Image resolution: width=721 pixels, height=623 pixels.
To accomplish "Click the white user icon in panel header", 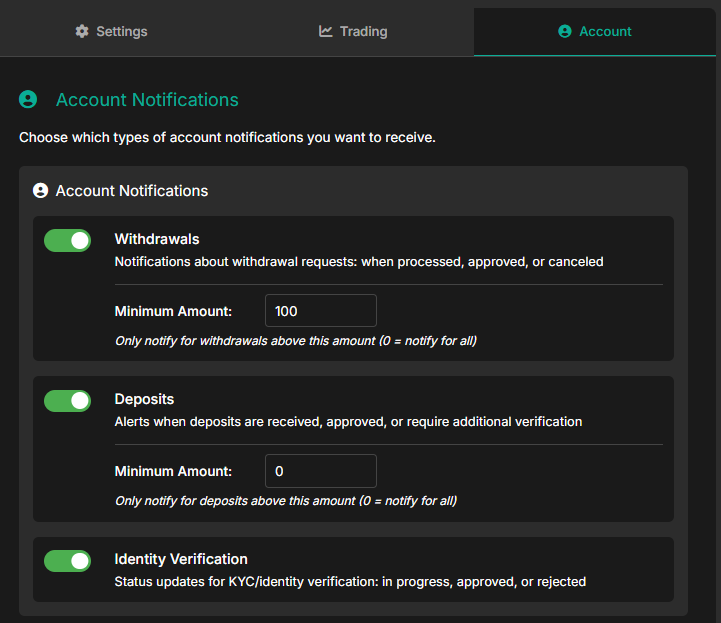I will pos(41,190).
